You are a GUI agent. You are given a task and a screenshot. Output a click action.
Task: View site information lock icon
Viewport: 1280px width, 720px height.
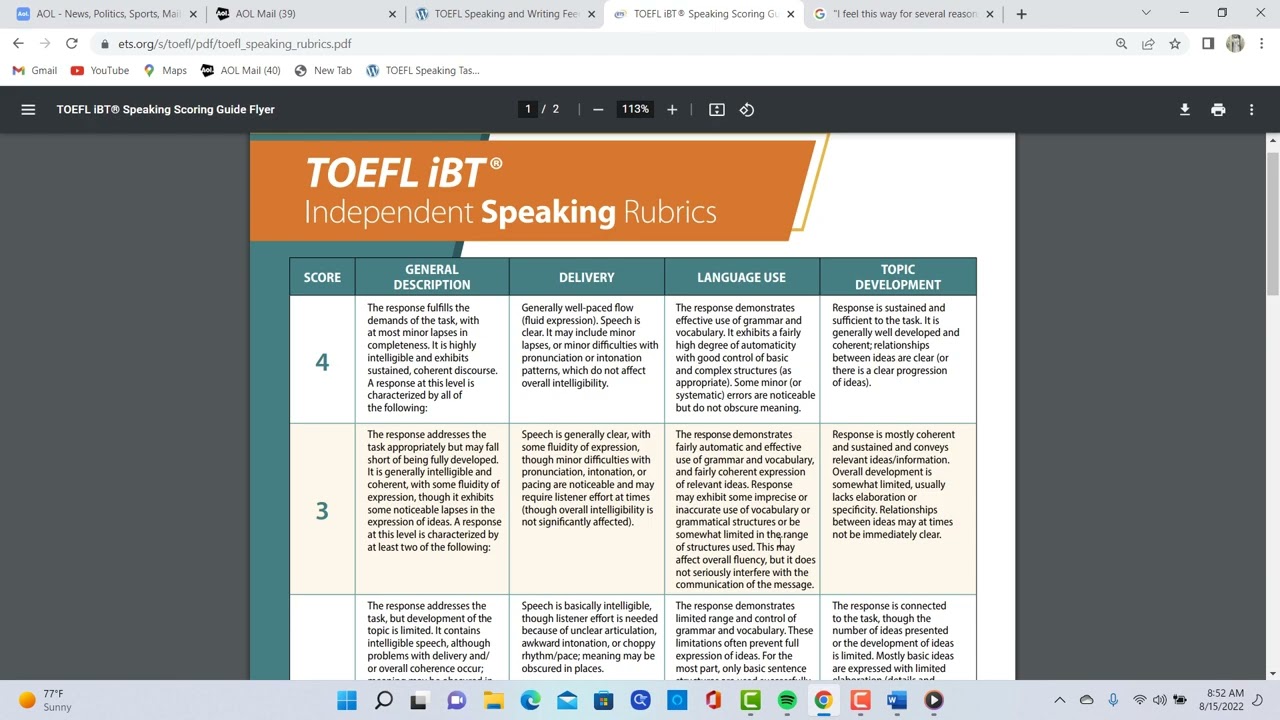coord(105,44)
